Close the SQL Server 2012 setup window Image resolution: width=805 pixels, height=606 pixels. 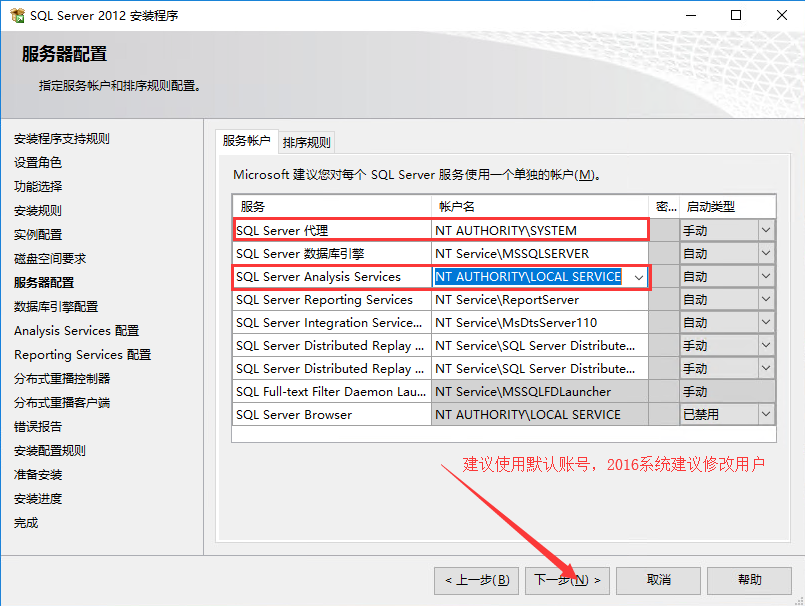point(781,15)
